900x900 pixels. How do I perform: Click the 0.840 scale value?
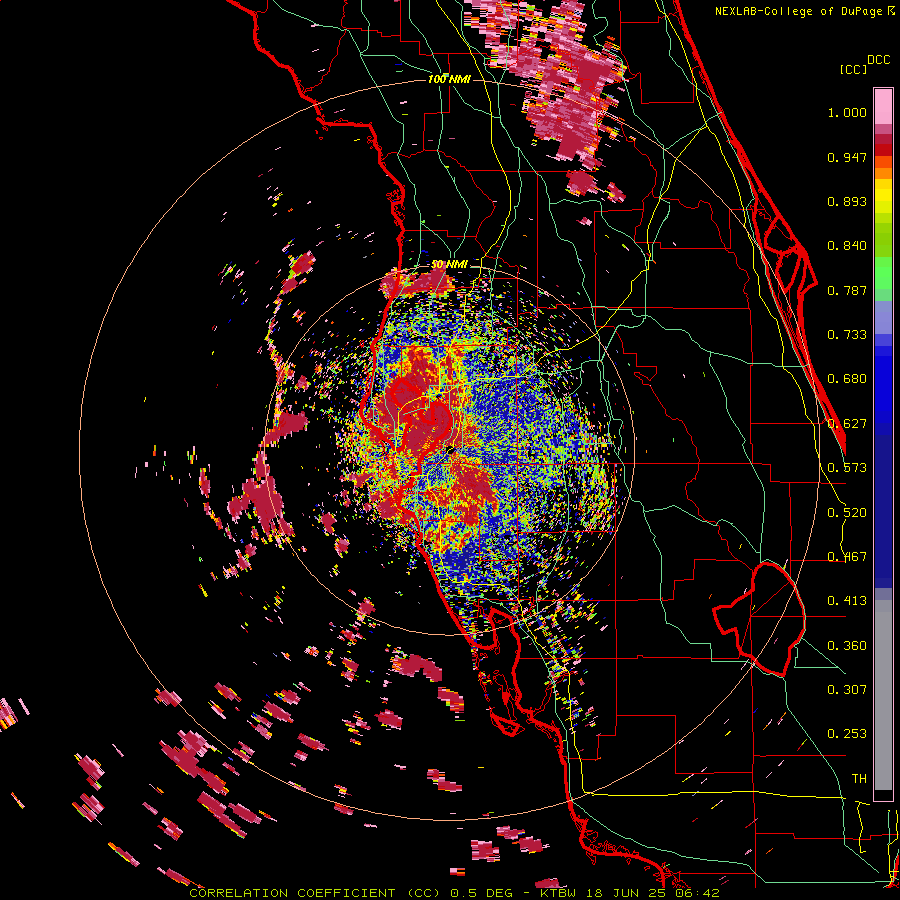point(847,246)
